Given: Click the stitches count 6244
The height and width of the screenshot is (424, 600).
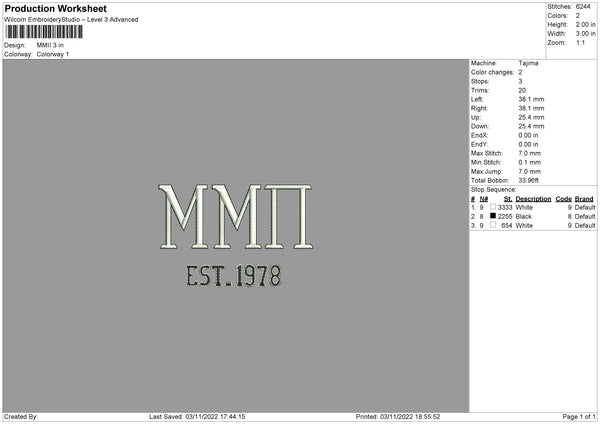Looking at the screenshot, I should point(583,7).
